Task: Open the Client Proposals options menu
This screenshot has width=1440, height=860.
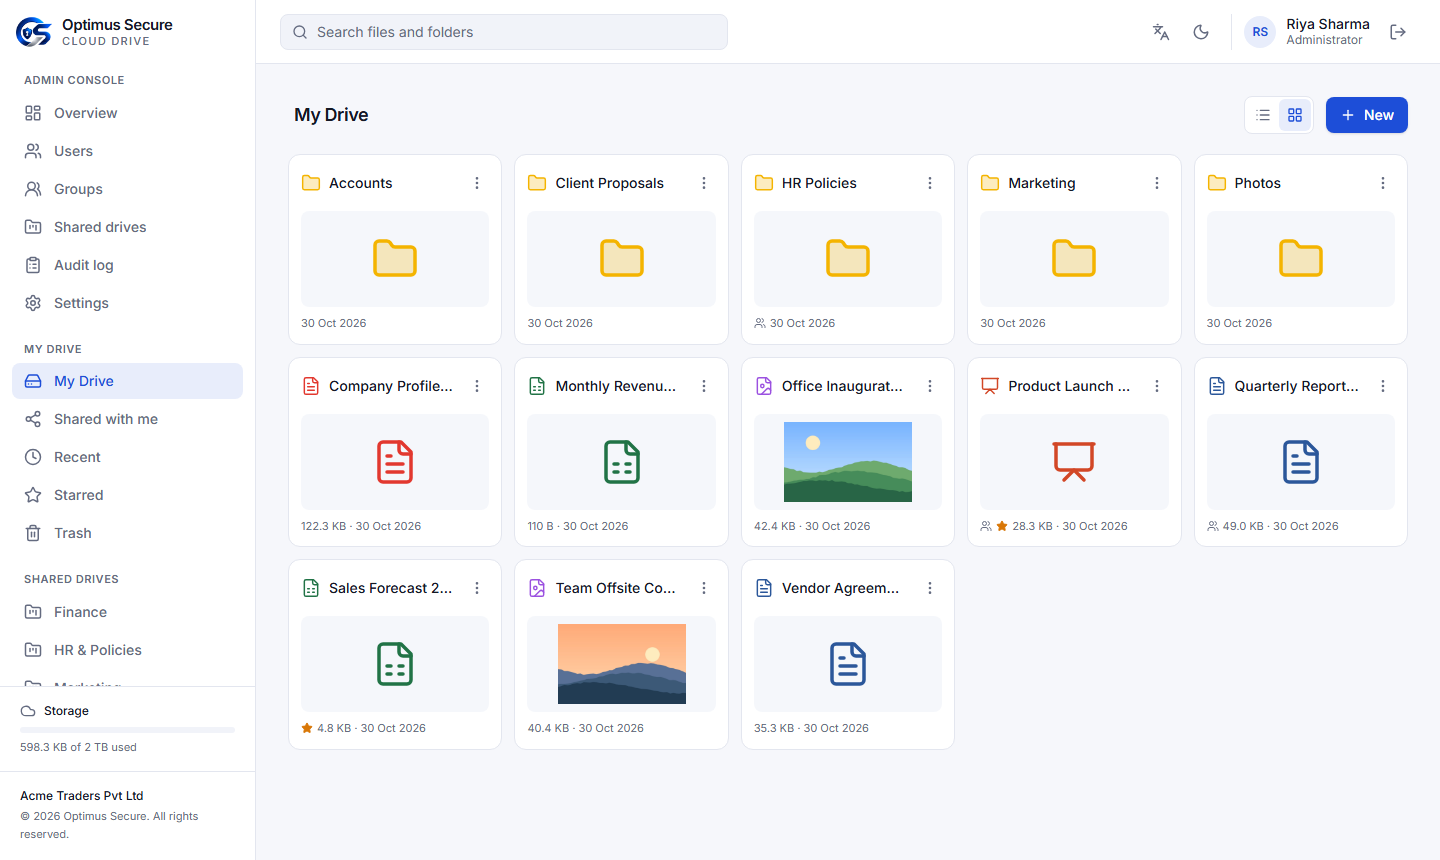Action: (x=704, y=183)
